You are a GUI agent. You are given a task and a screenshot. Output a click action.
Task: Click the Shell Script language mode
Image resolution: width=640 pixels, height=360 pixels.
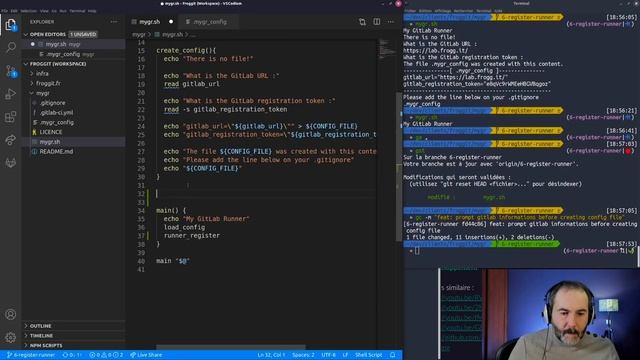pos(369,355)
